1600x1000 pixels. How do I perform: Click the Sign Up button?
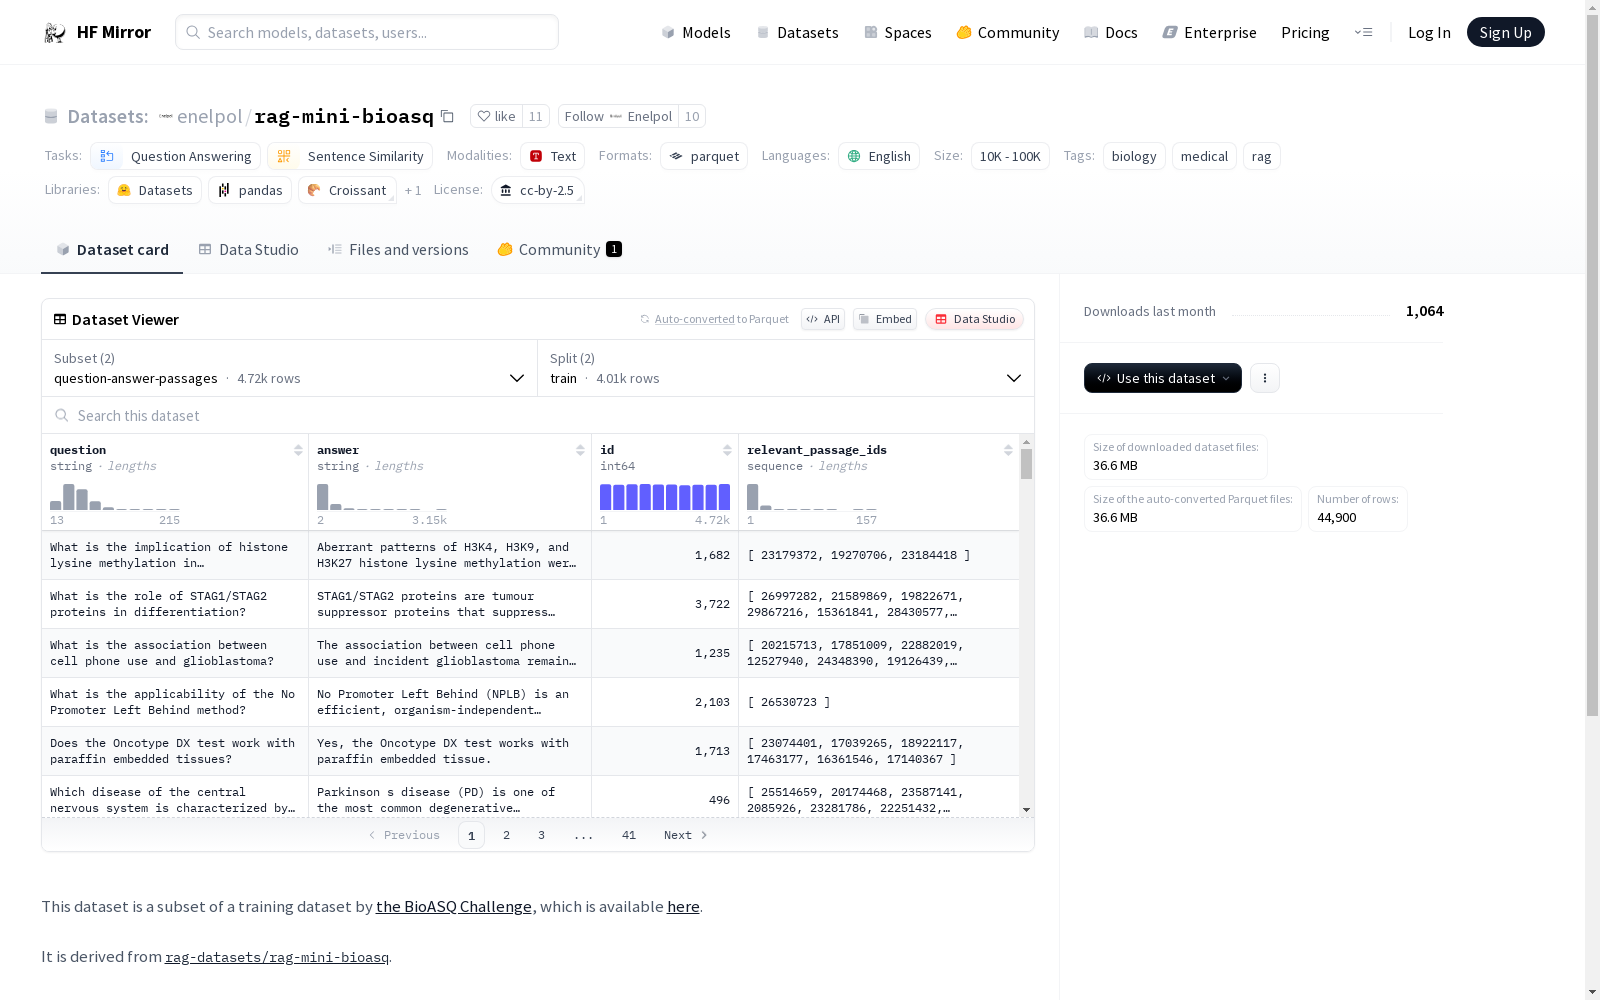pyautogui.click(x=1505, y=32)
